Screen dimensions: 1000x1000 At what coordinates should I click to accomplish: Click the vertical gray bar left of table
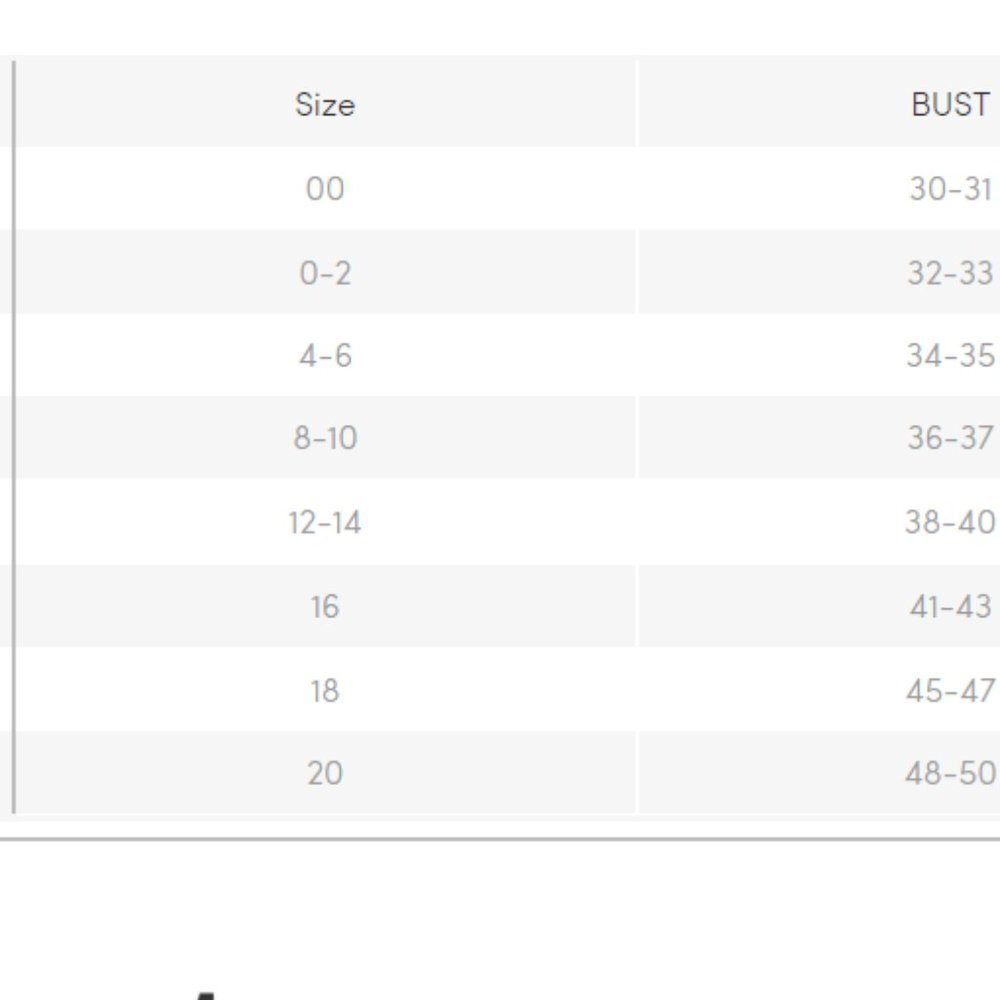coord(13,437)
